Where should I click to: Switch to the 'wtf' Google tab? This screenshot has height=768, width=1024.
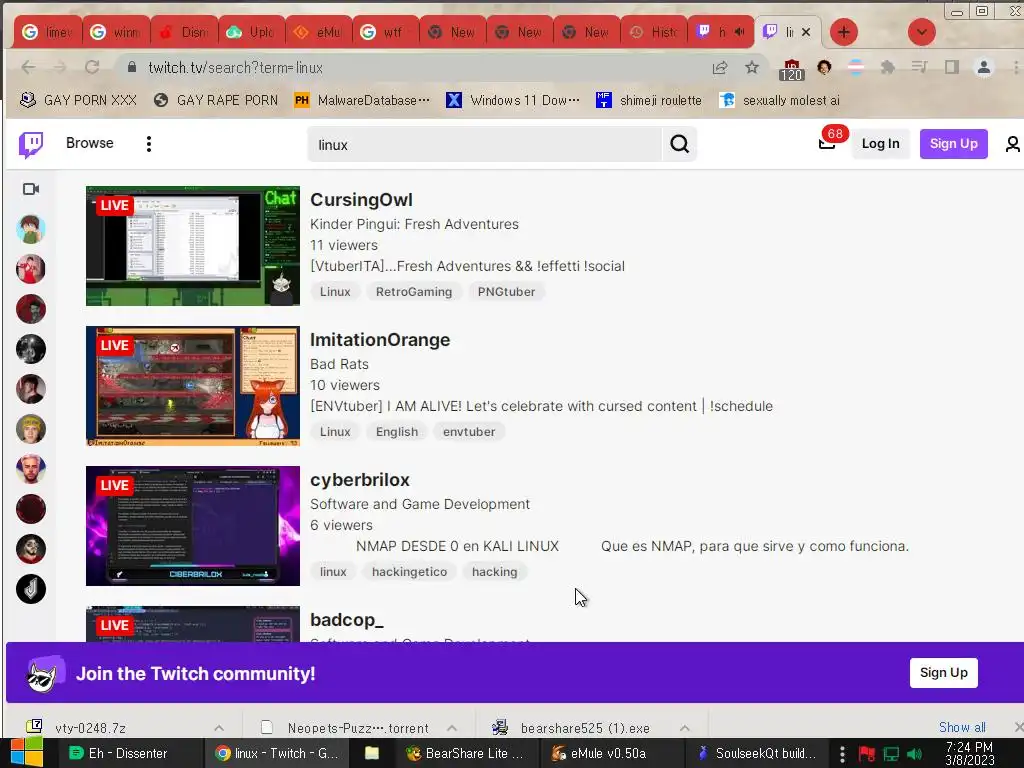tap(386, 32)
